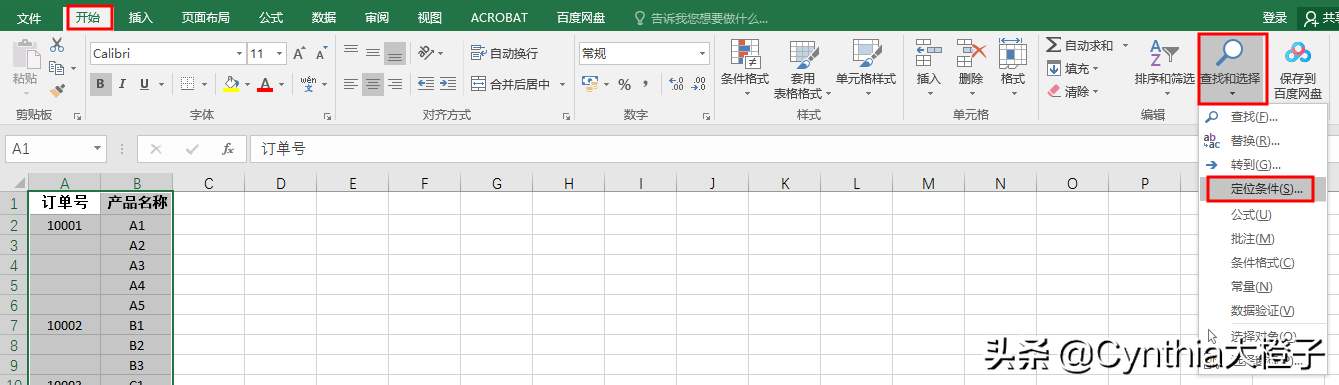Click the text orientation icon

(x=427, y=53)
